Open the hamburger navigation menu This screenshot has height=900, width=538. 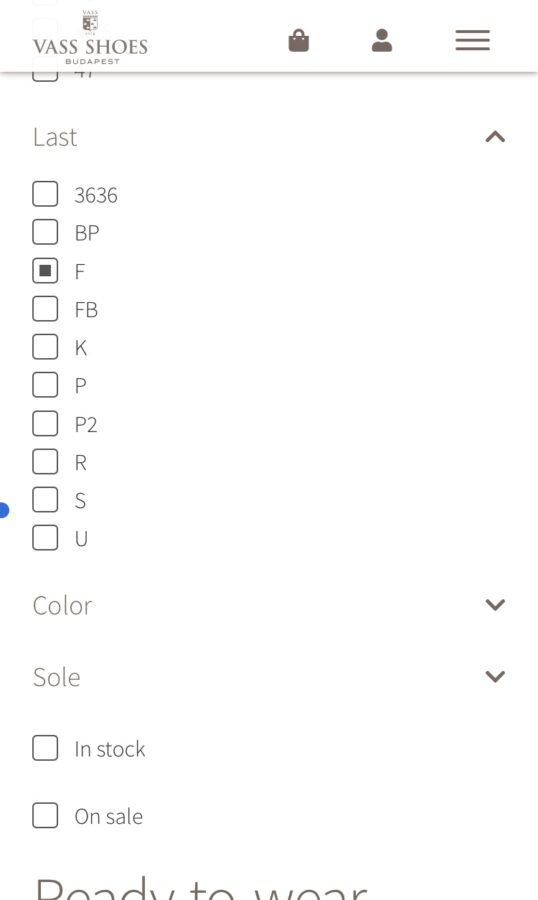(x=473, y=40)
